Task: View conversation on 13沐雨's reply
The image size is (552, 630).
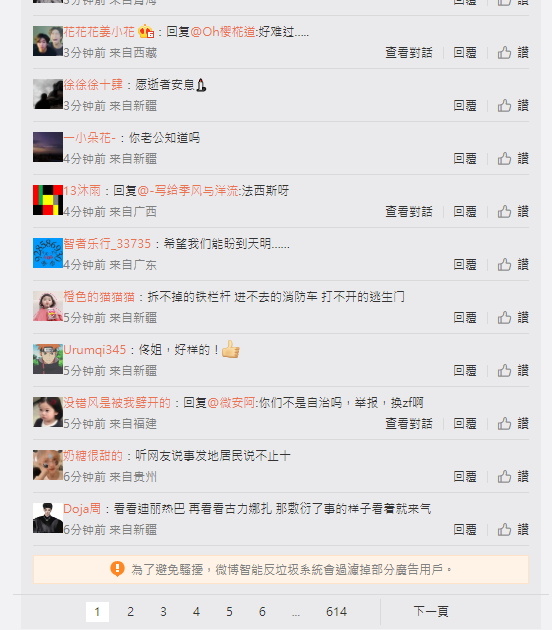Action: click(409, 212)
